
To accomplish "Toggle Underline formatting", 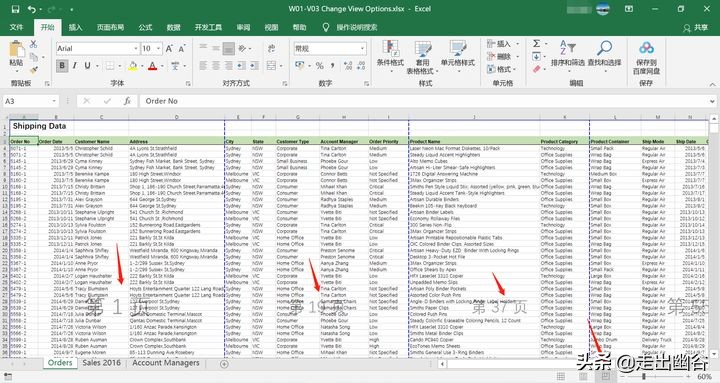I will point(87,66).
